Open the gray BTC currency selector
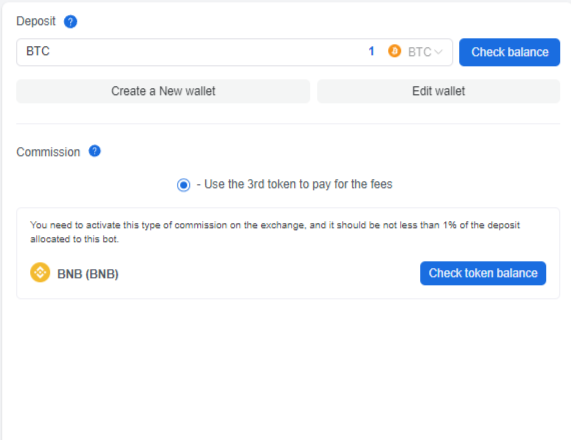This screenshot has width=571, height=440. [x=425, y=52]
